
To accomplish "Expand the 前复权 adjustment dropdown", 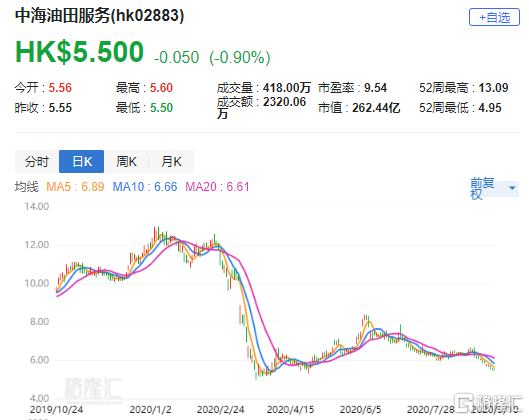I will [x=494, y=189].
